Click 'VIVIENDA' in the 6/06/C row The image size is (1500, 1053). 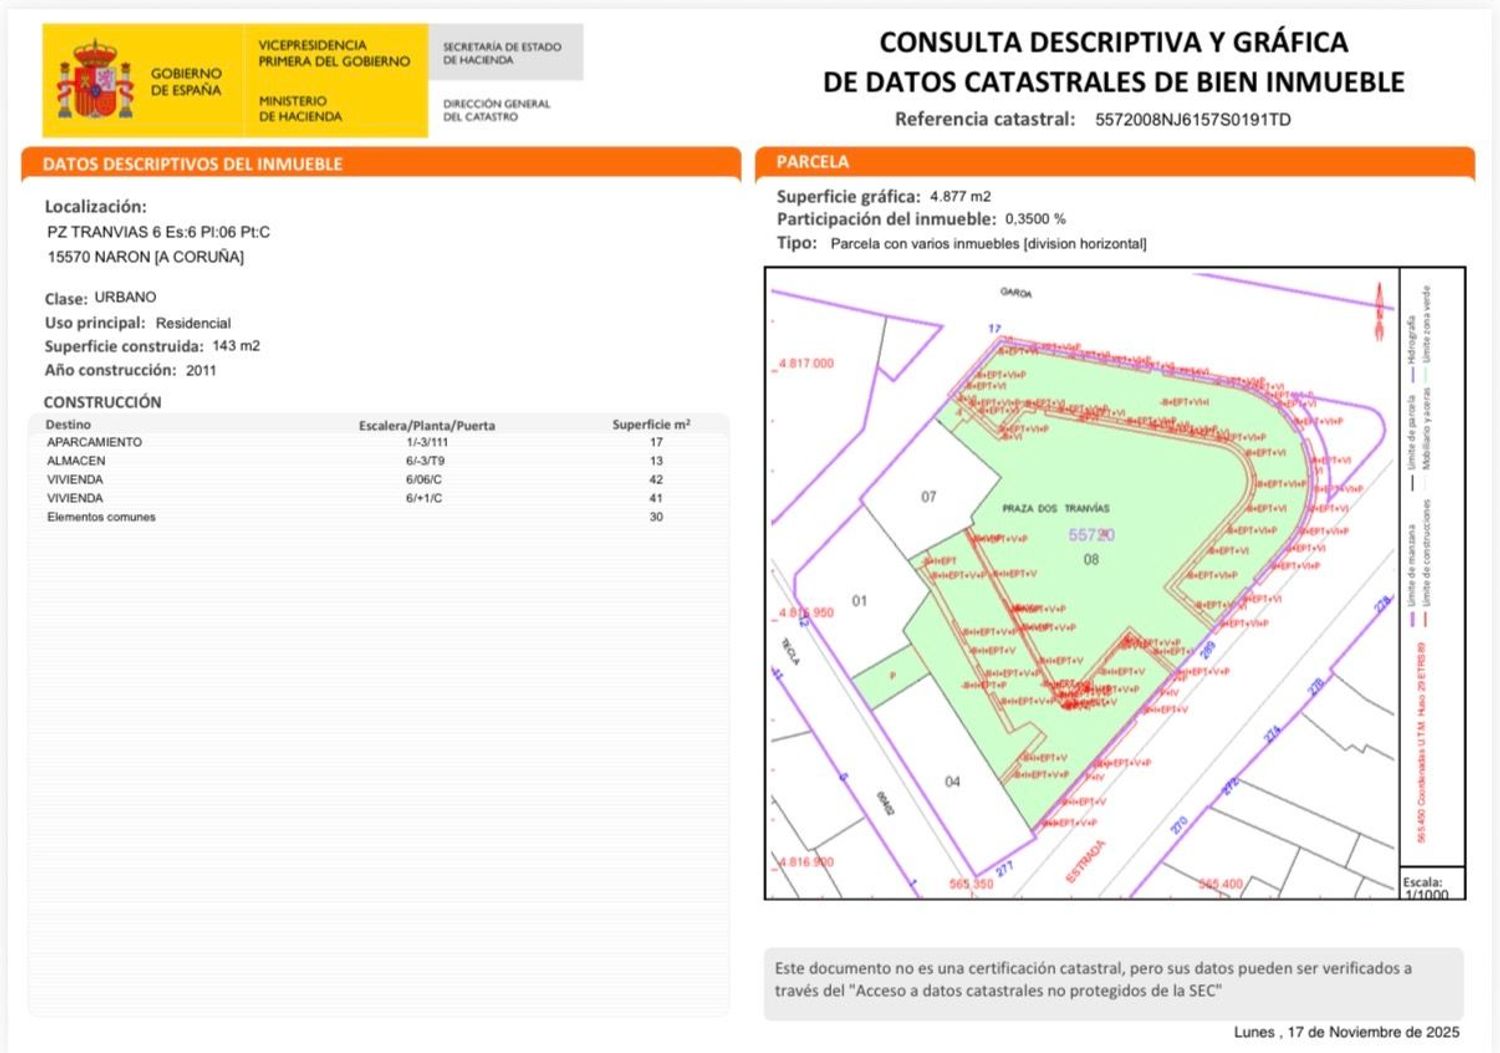[x=75, y=480]
